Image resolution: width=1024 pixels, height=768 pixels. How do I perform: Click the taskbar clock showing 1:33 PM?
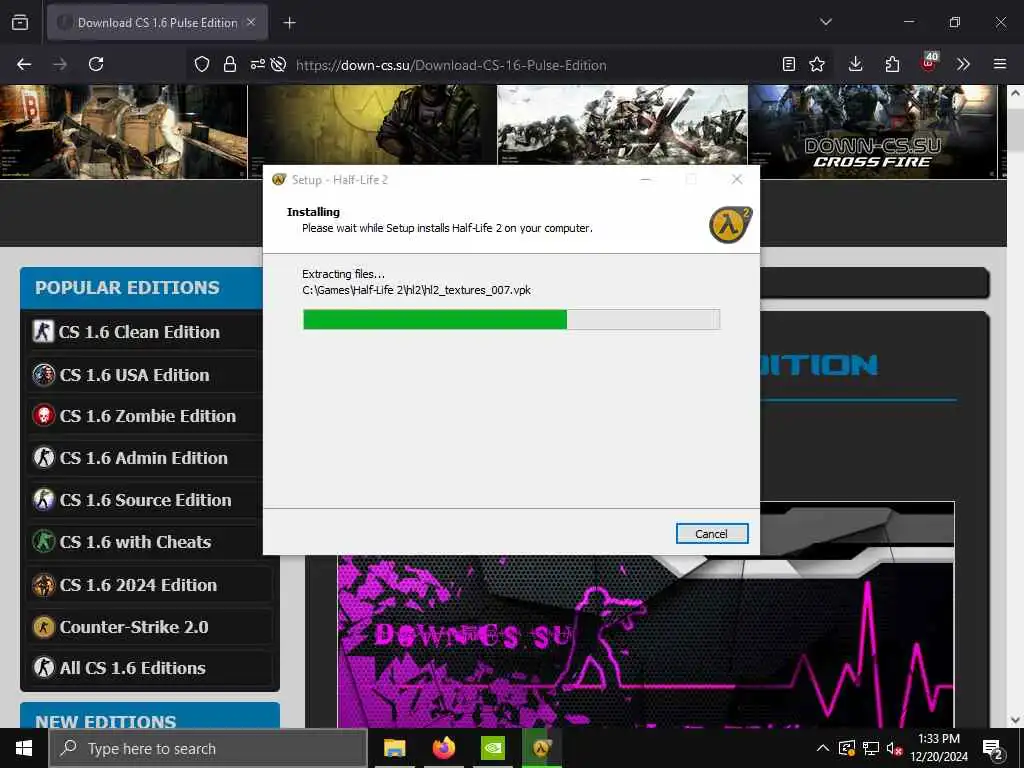pyautogui.click(x=939, y=748)
